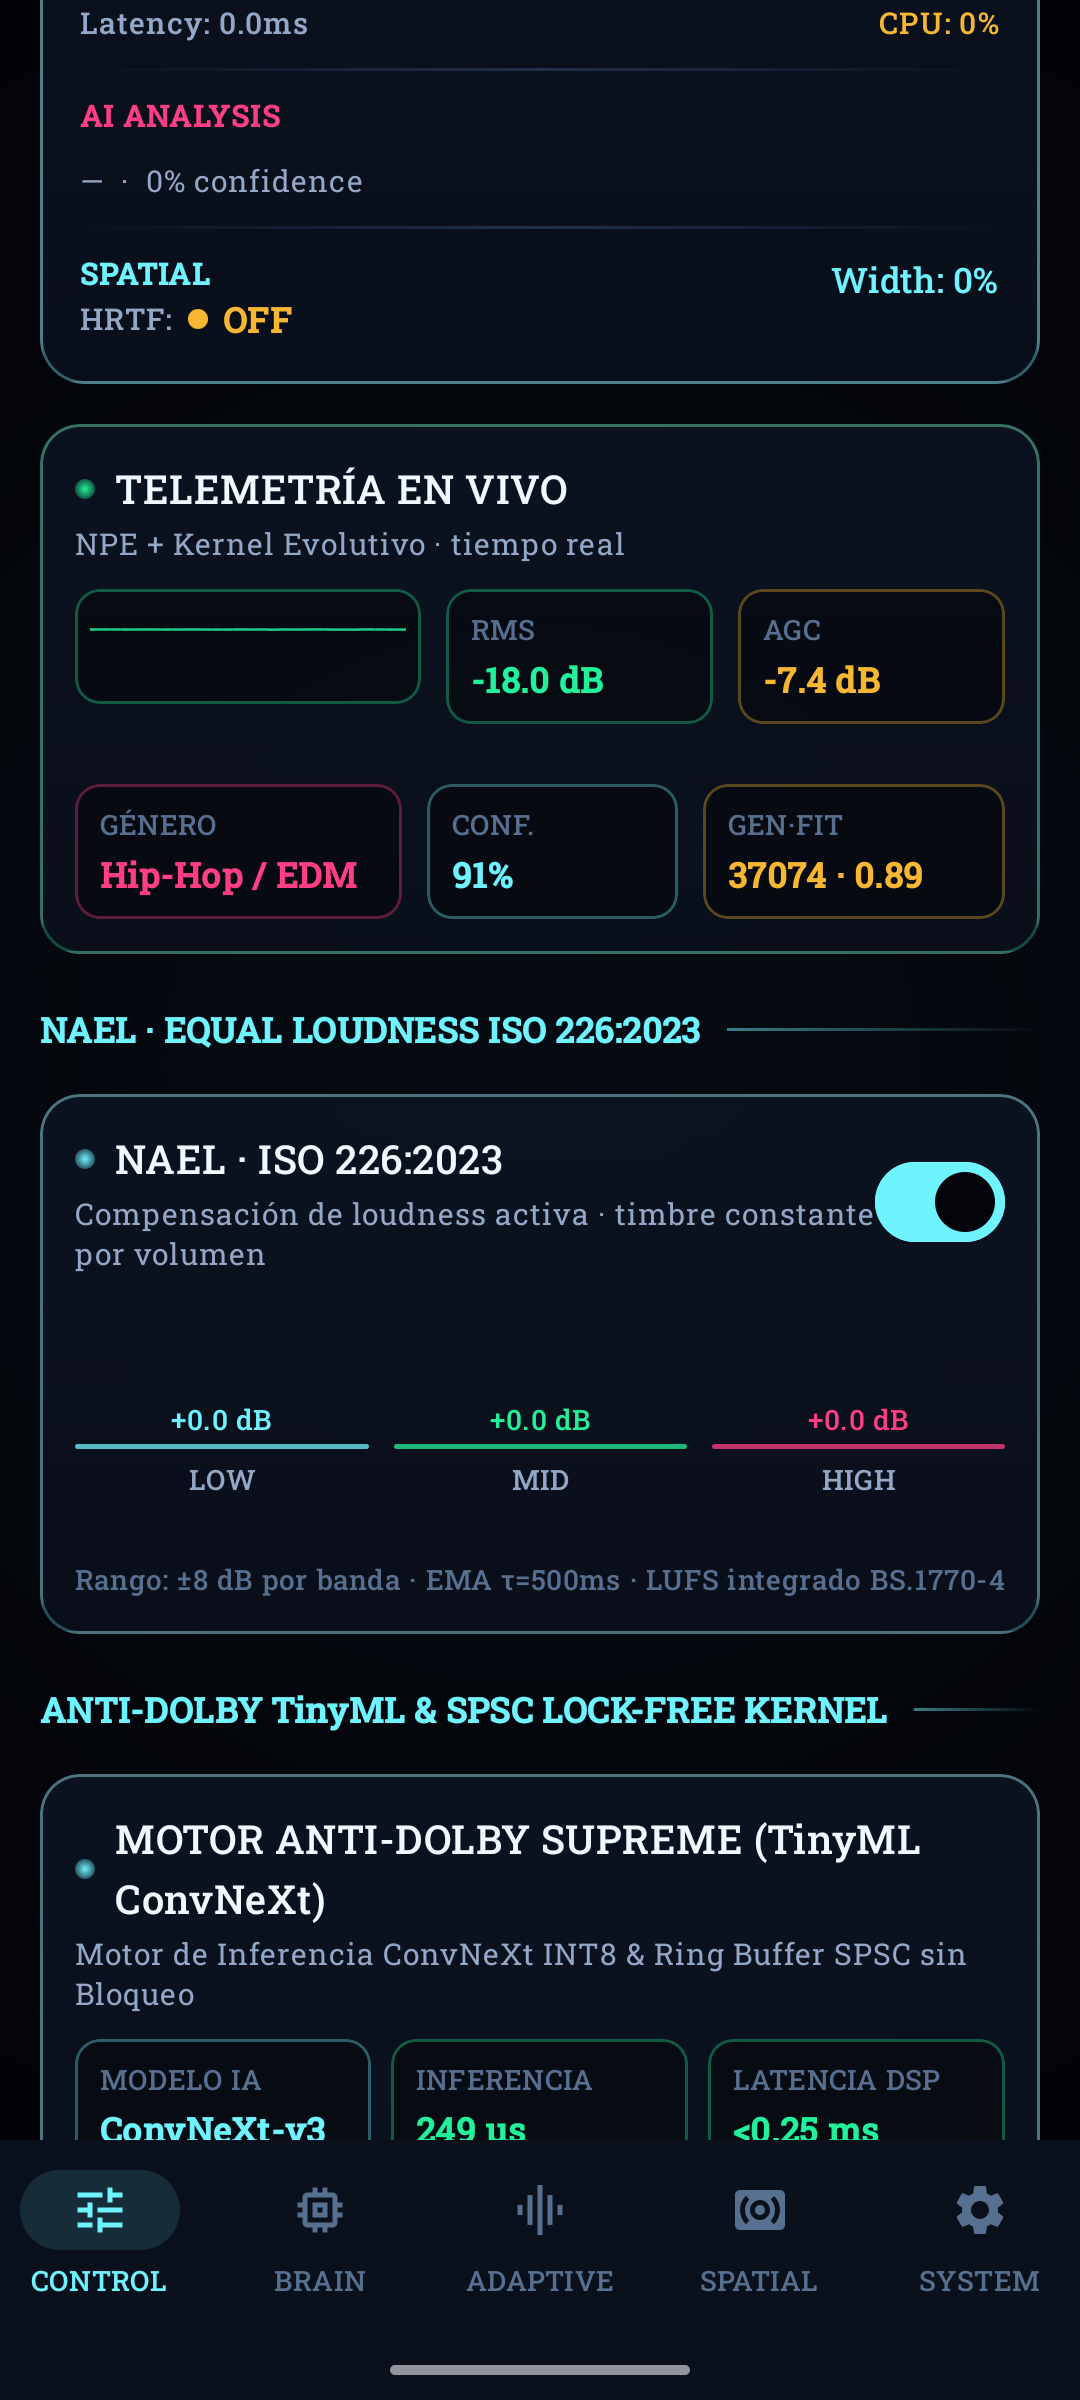Tap the live waveform telemetry box
Image resolution: width=1080 pixels, height=2400 pixels.
tap(248, 646)
